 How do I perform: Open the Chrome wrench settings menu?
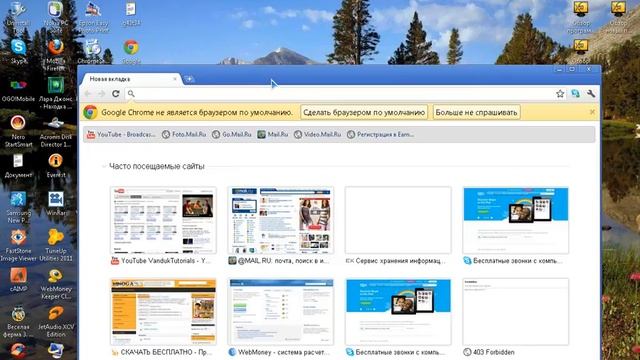click(x=591, y=94)
